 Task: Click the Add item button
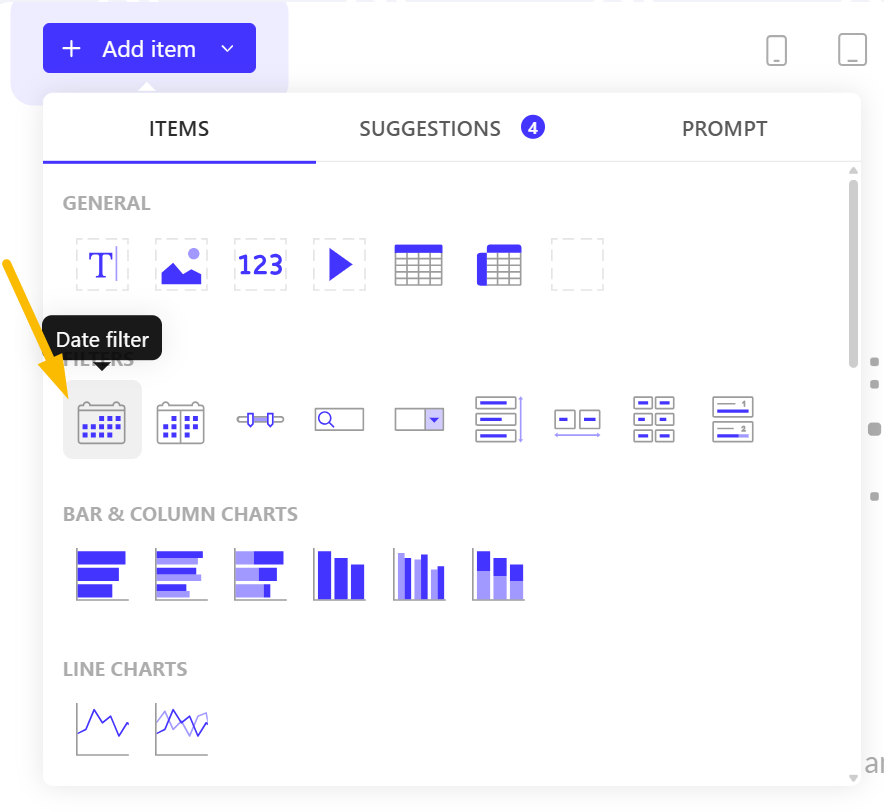coord(149,48)
